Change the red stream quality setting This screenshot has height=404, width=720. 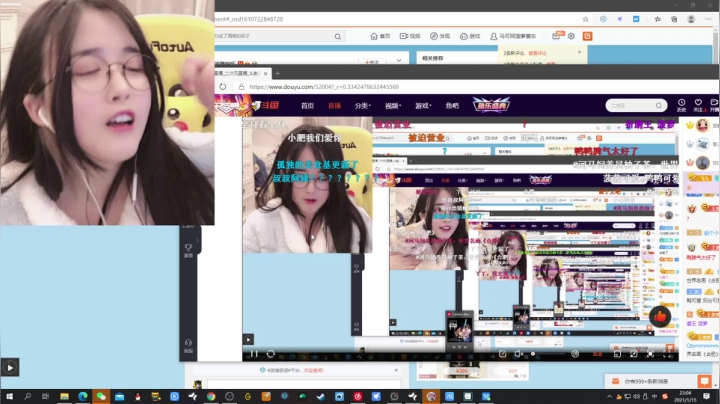click(x=598, y=354)
